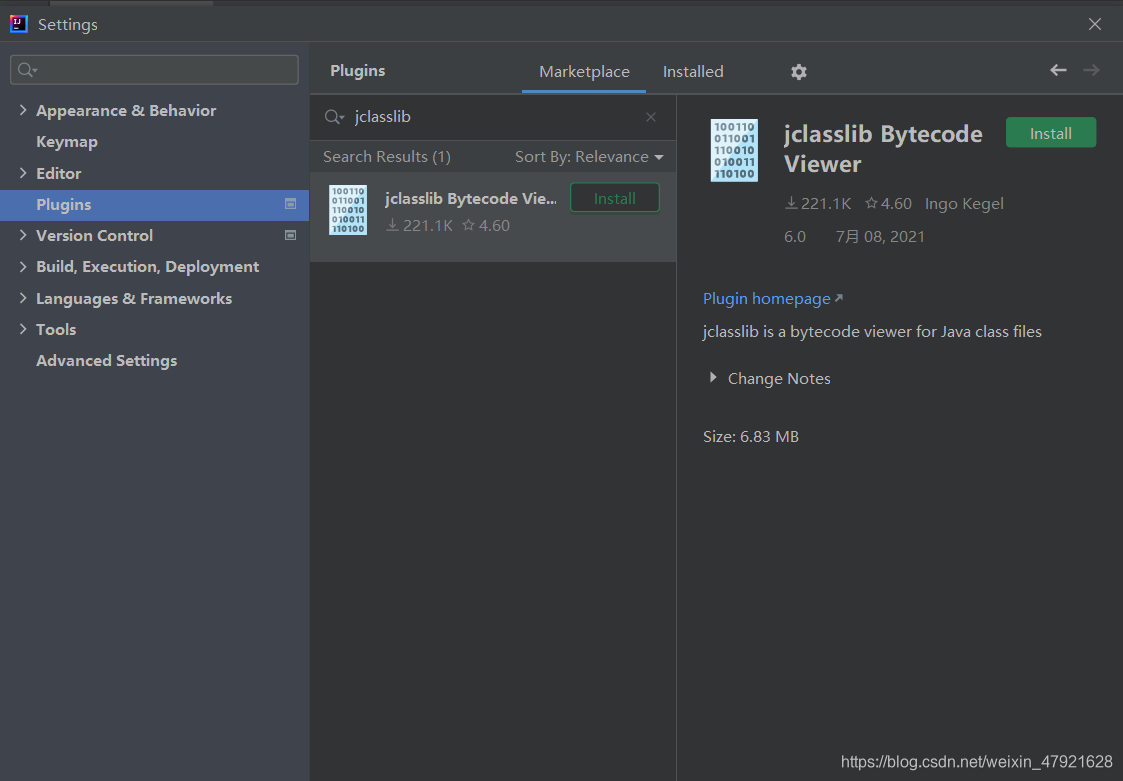Image resolution: width=1123 pixels, height=781 pixels.
Task: Click the plugins settings gear icon
Action: (x=799, y=72)
